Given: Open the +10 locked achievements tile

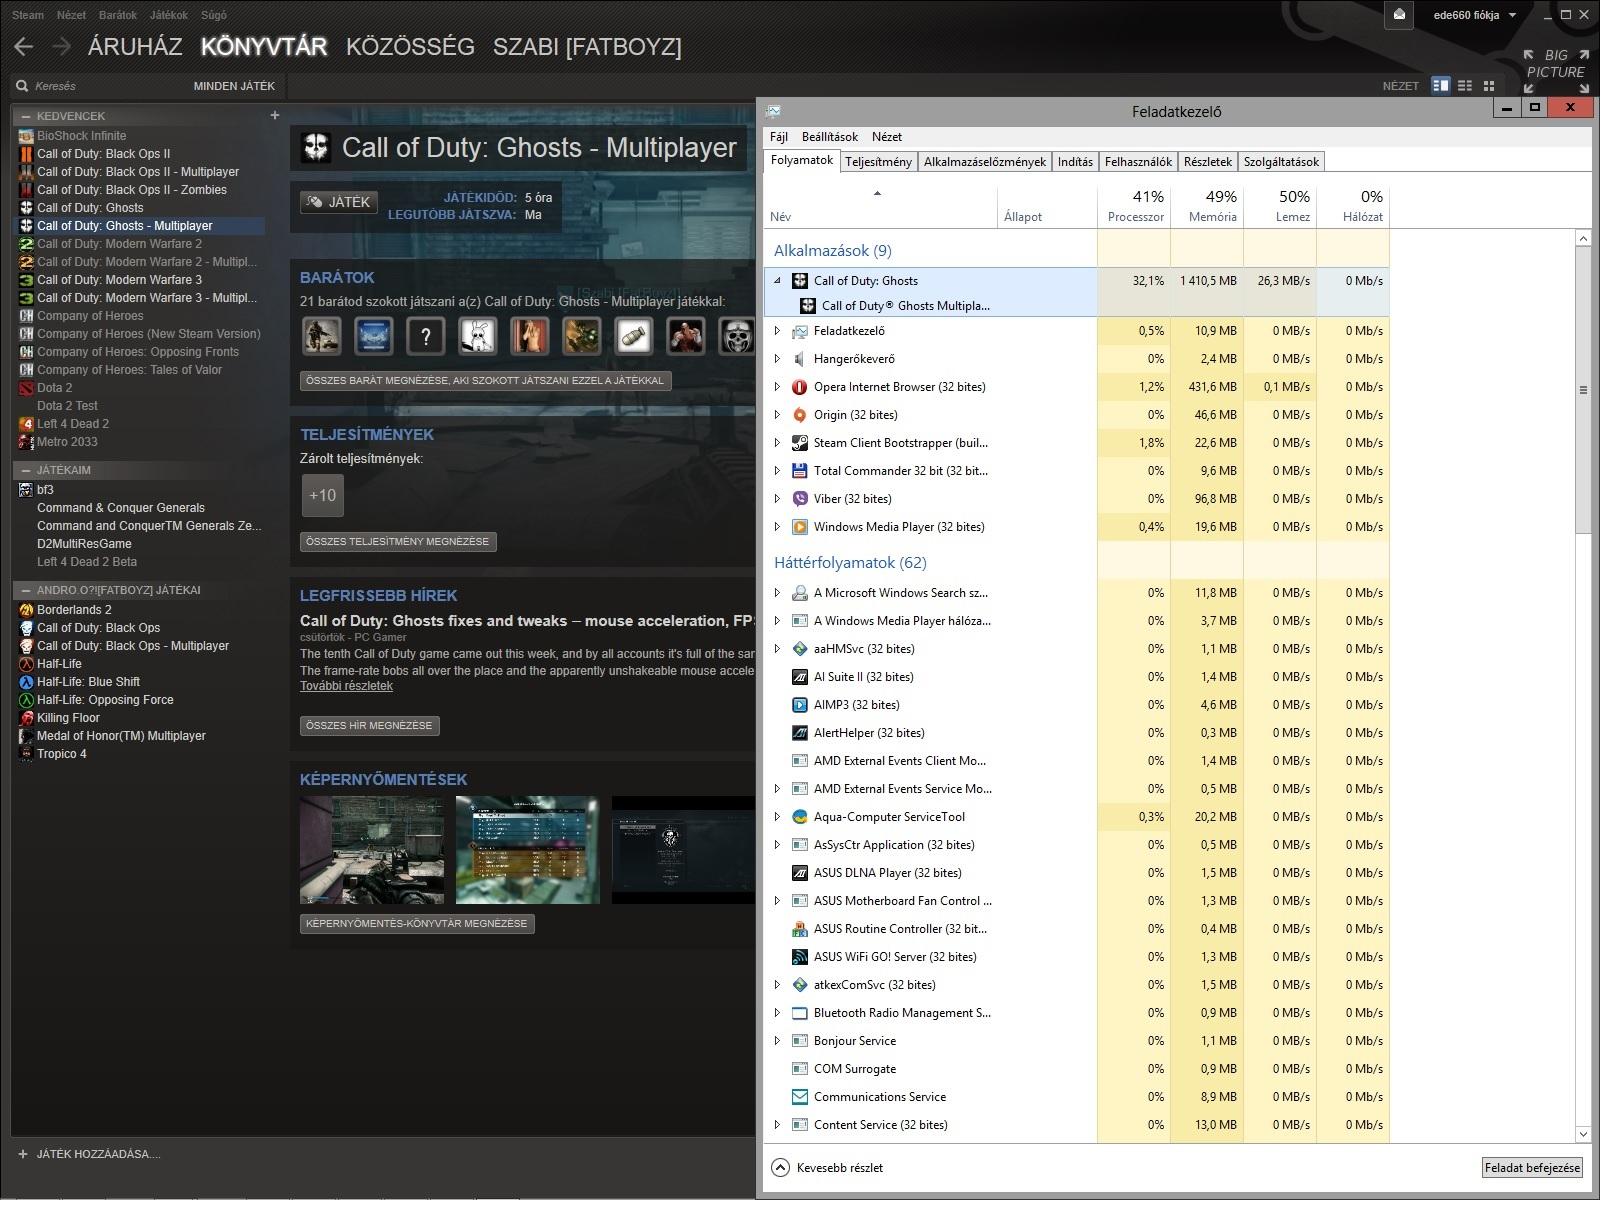Looking at the screenshot, I should [x=322, y=495].
